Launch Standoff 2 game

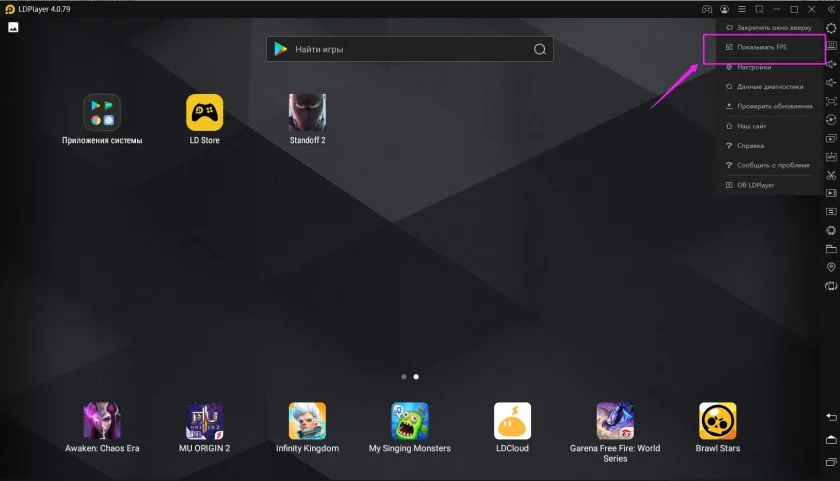tap(308, 119)
